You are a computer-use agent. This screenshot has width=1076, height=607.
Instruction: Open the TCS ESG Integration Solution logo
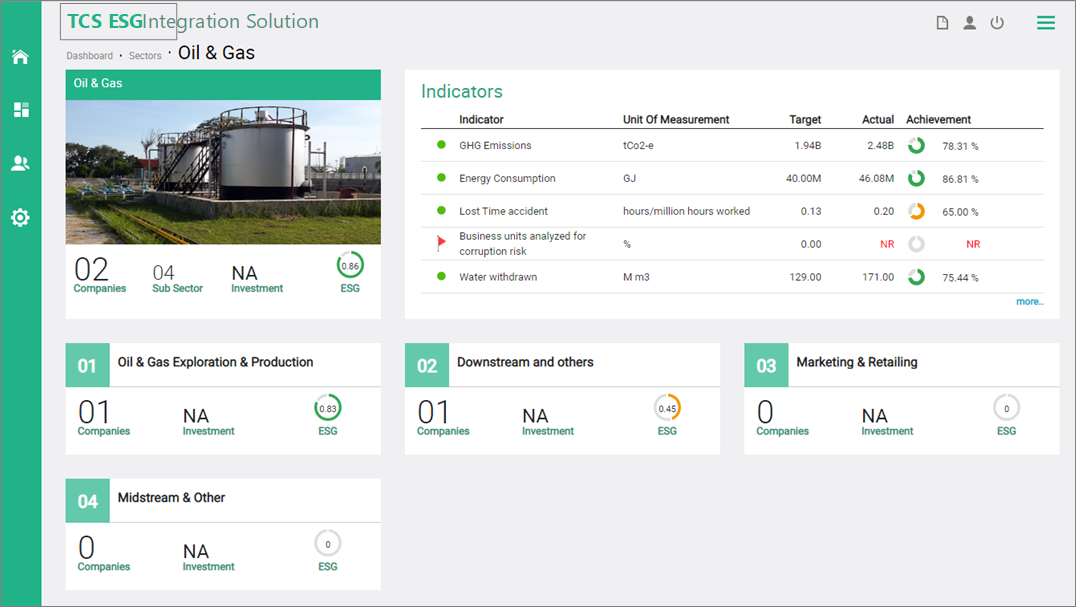click(x=192, y=21)
